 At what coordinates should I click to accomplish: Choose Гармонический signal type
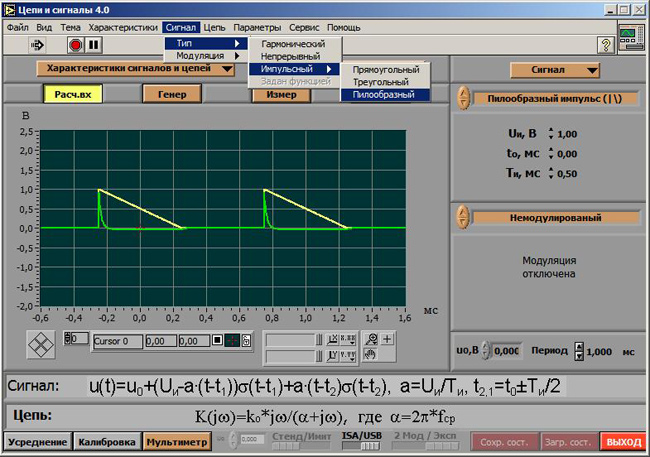pos(294,44)
